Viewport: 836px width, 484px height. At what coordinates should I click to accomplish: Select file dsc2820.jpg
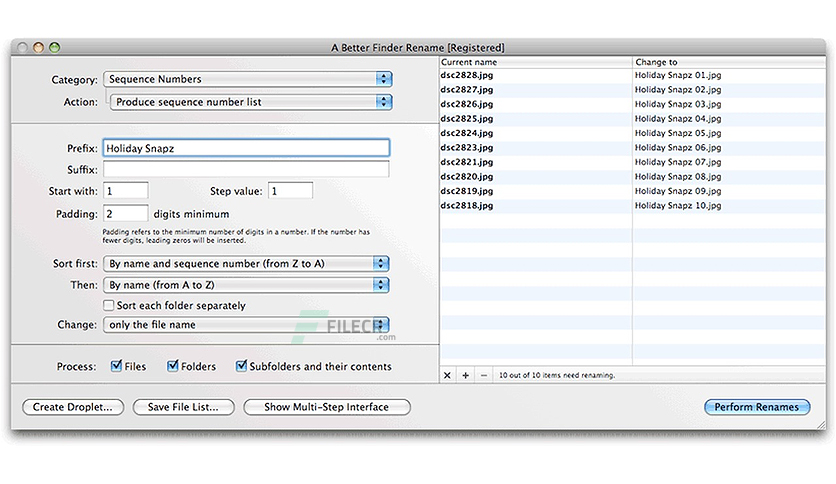click(x=467, y=176)
